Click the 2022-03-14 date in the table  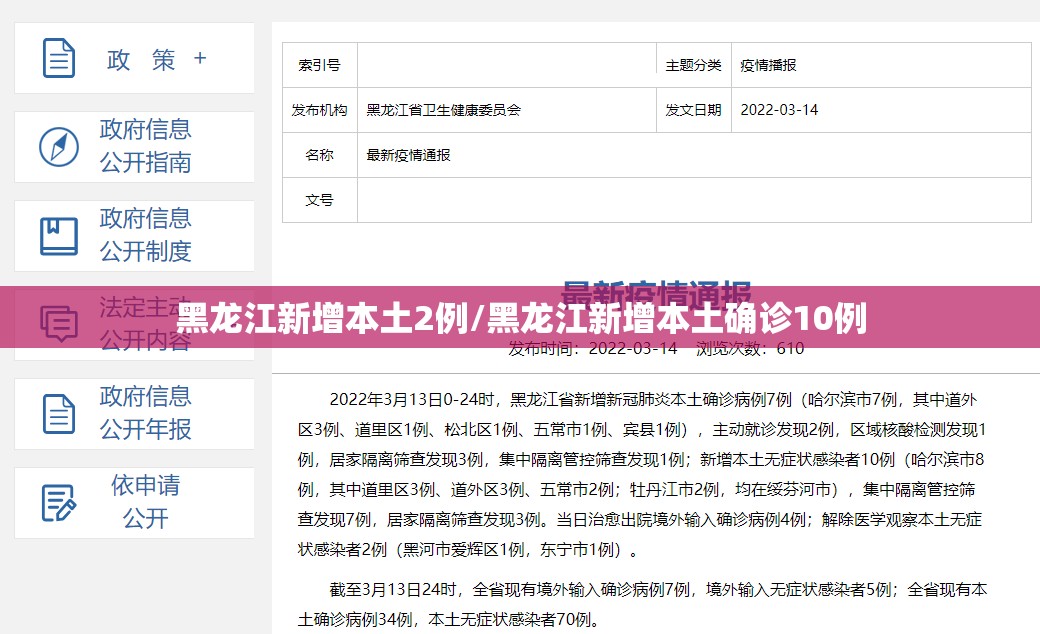coord(779,110)
